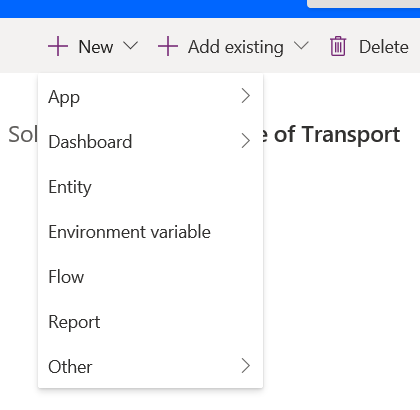
Task: Select Flow from the menu
Action: 151,277
